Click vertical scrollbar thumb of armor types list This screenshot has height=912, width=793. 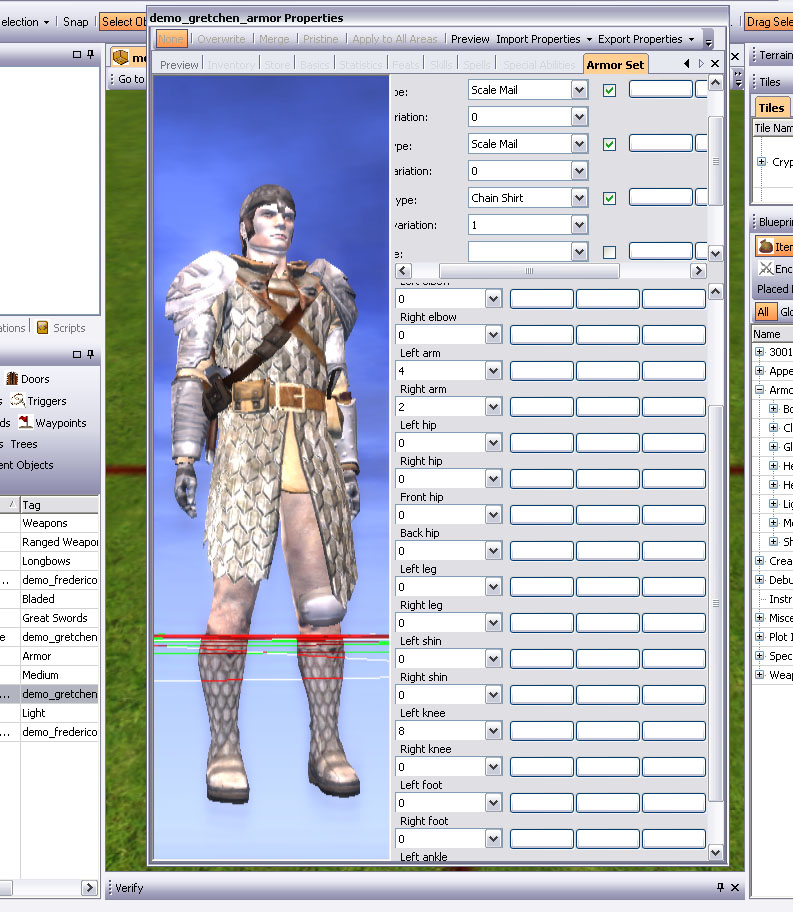click(716, 161)
